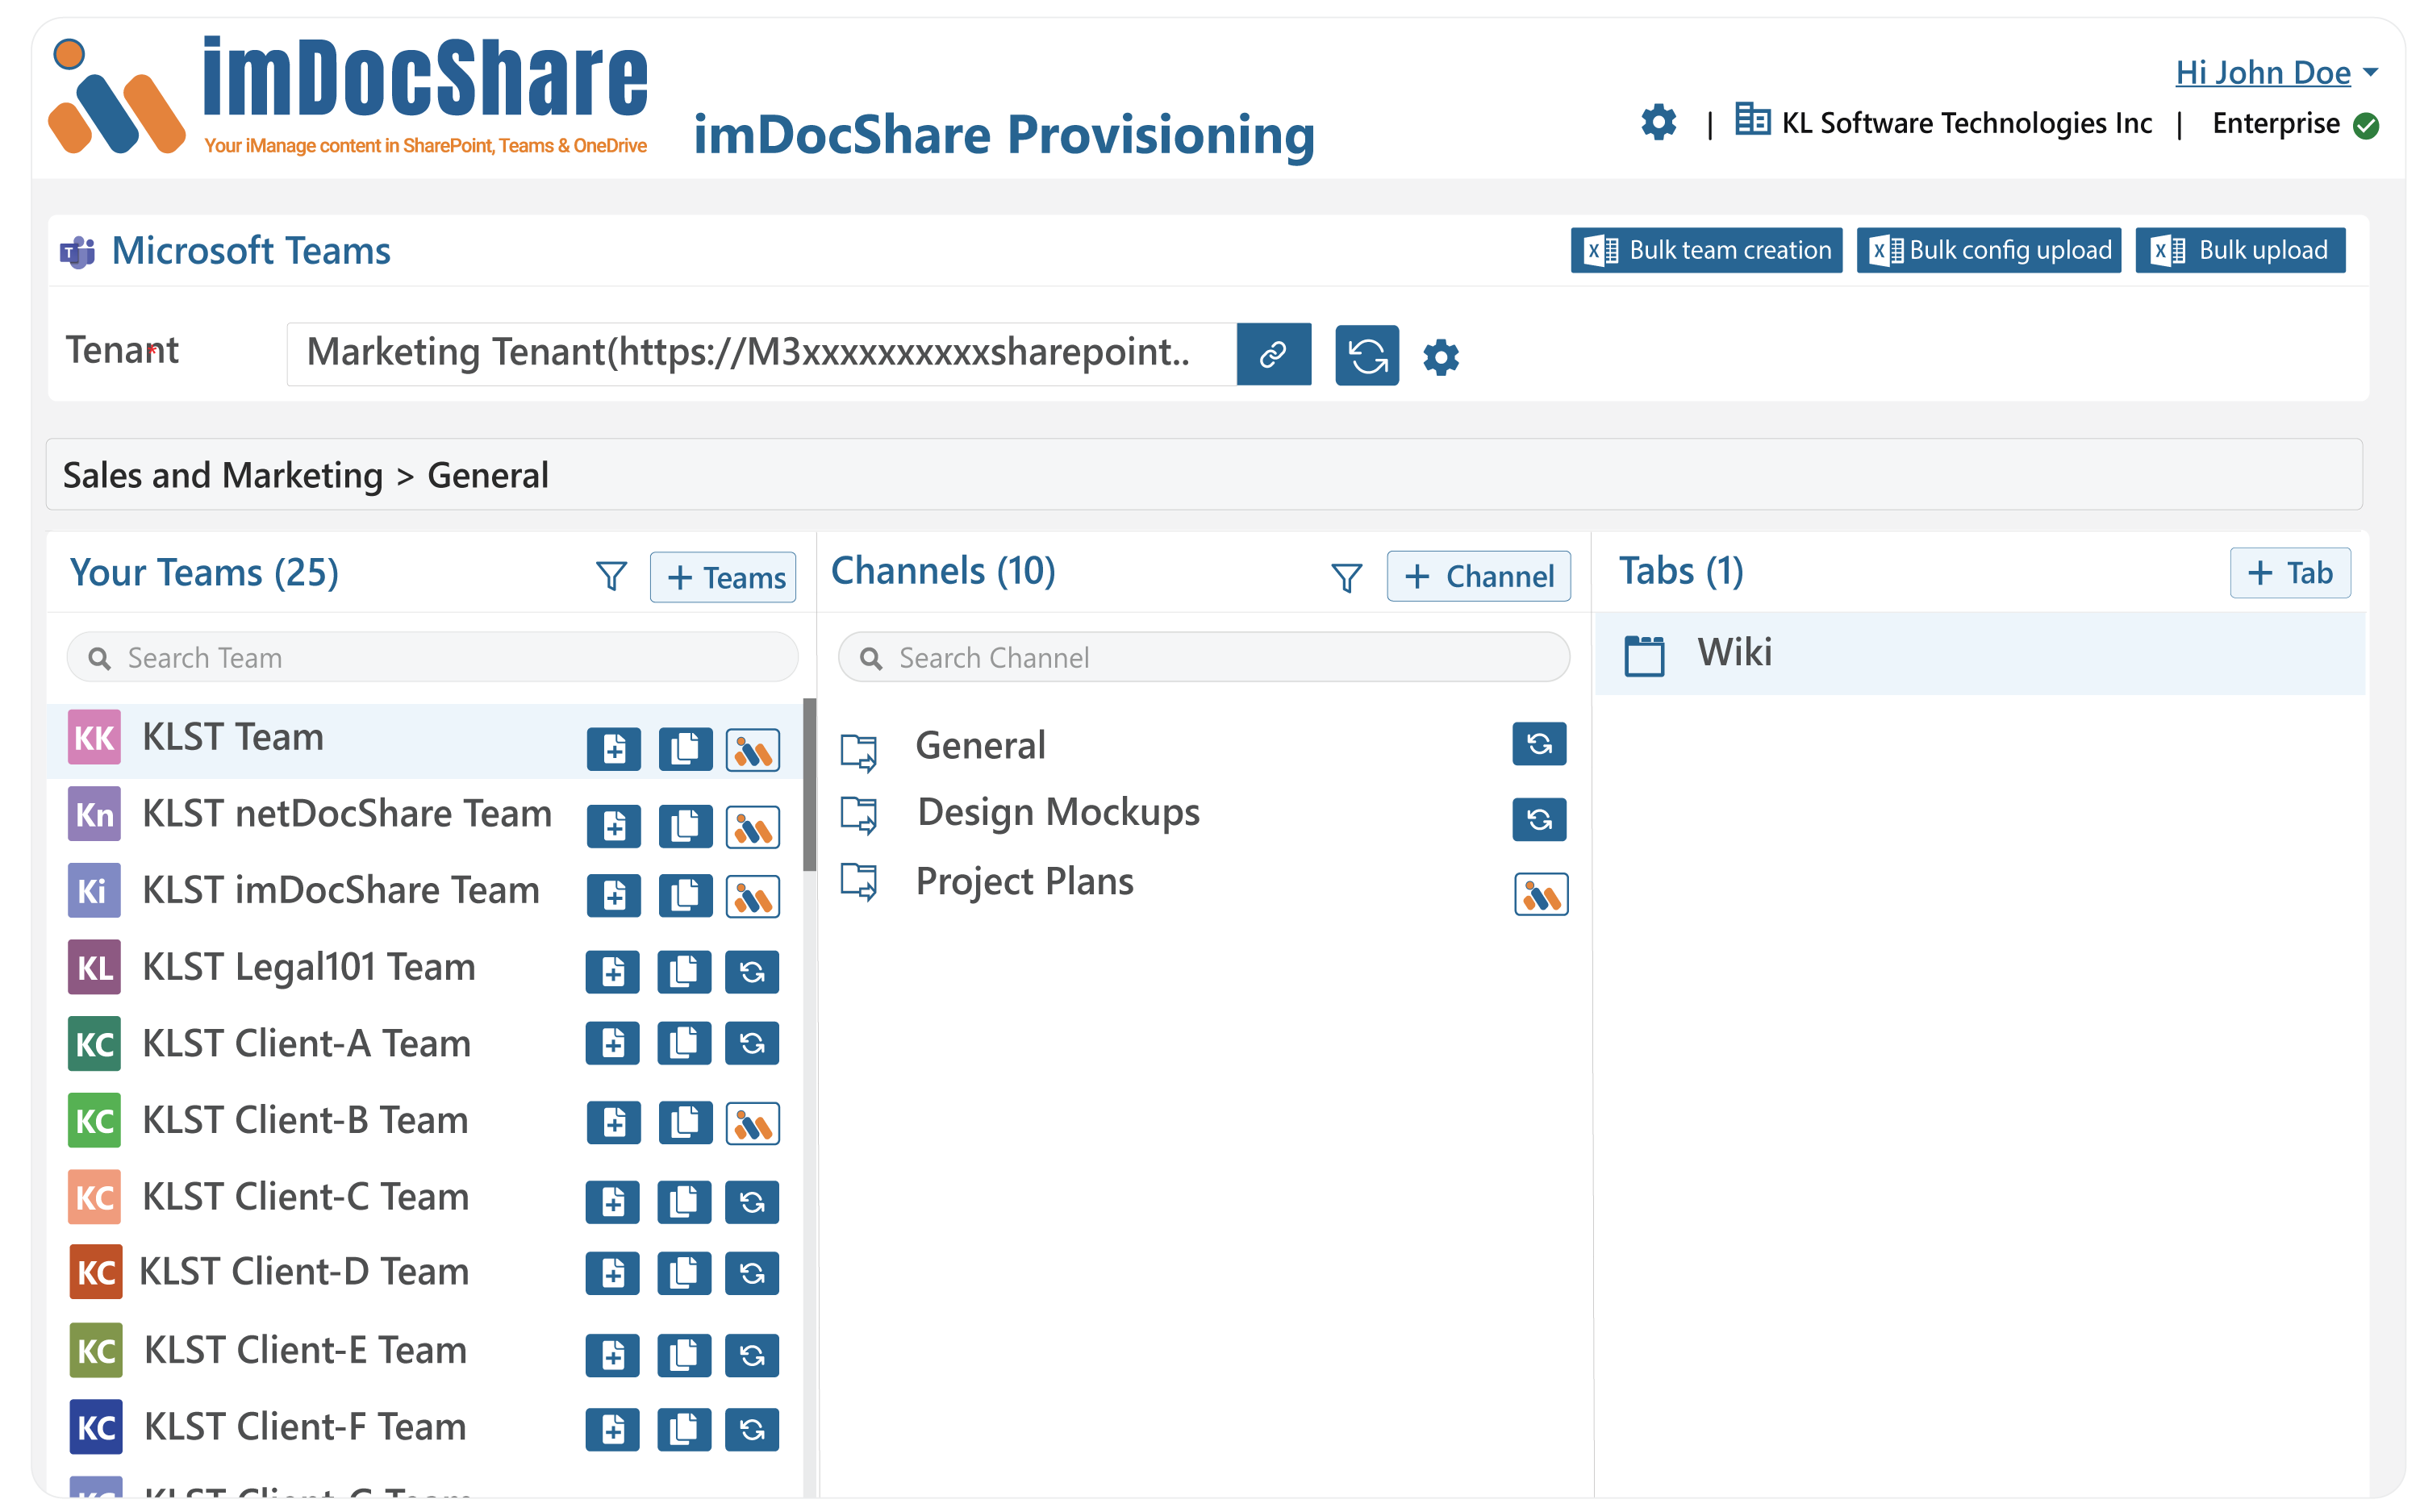
Task: Click the tenant link icon button
Action: 1273,354
